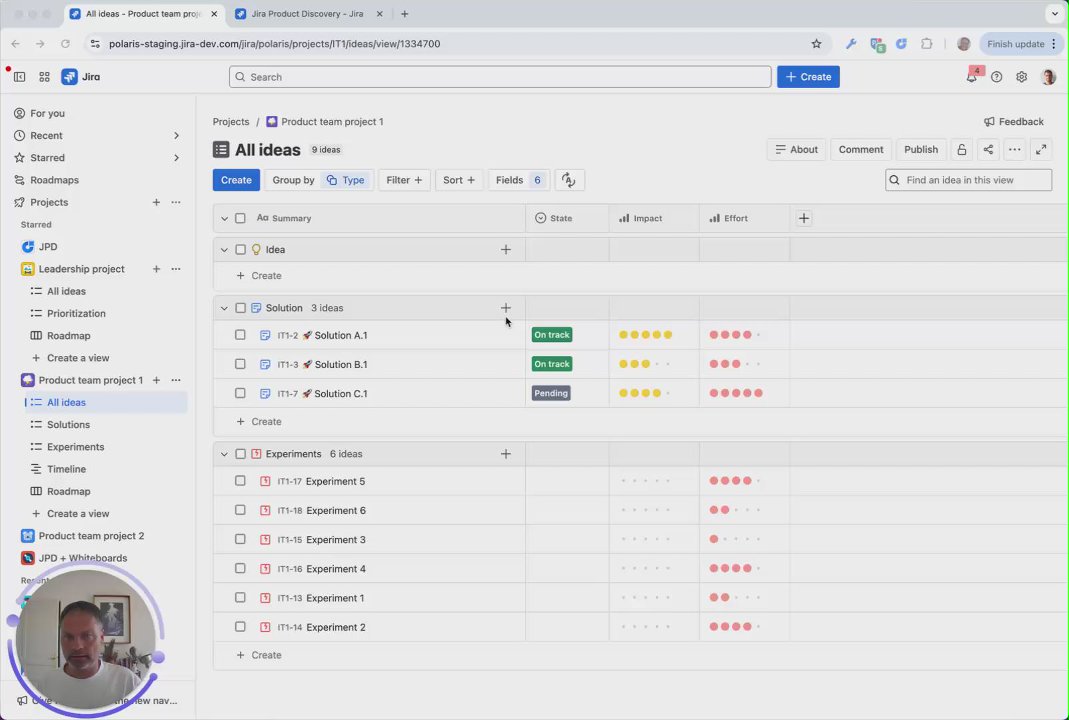Set Effort rating for Solution C.1
Image resolution: width=1069 pixels, height=720 pixels.
point(736,393)
